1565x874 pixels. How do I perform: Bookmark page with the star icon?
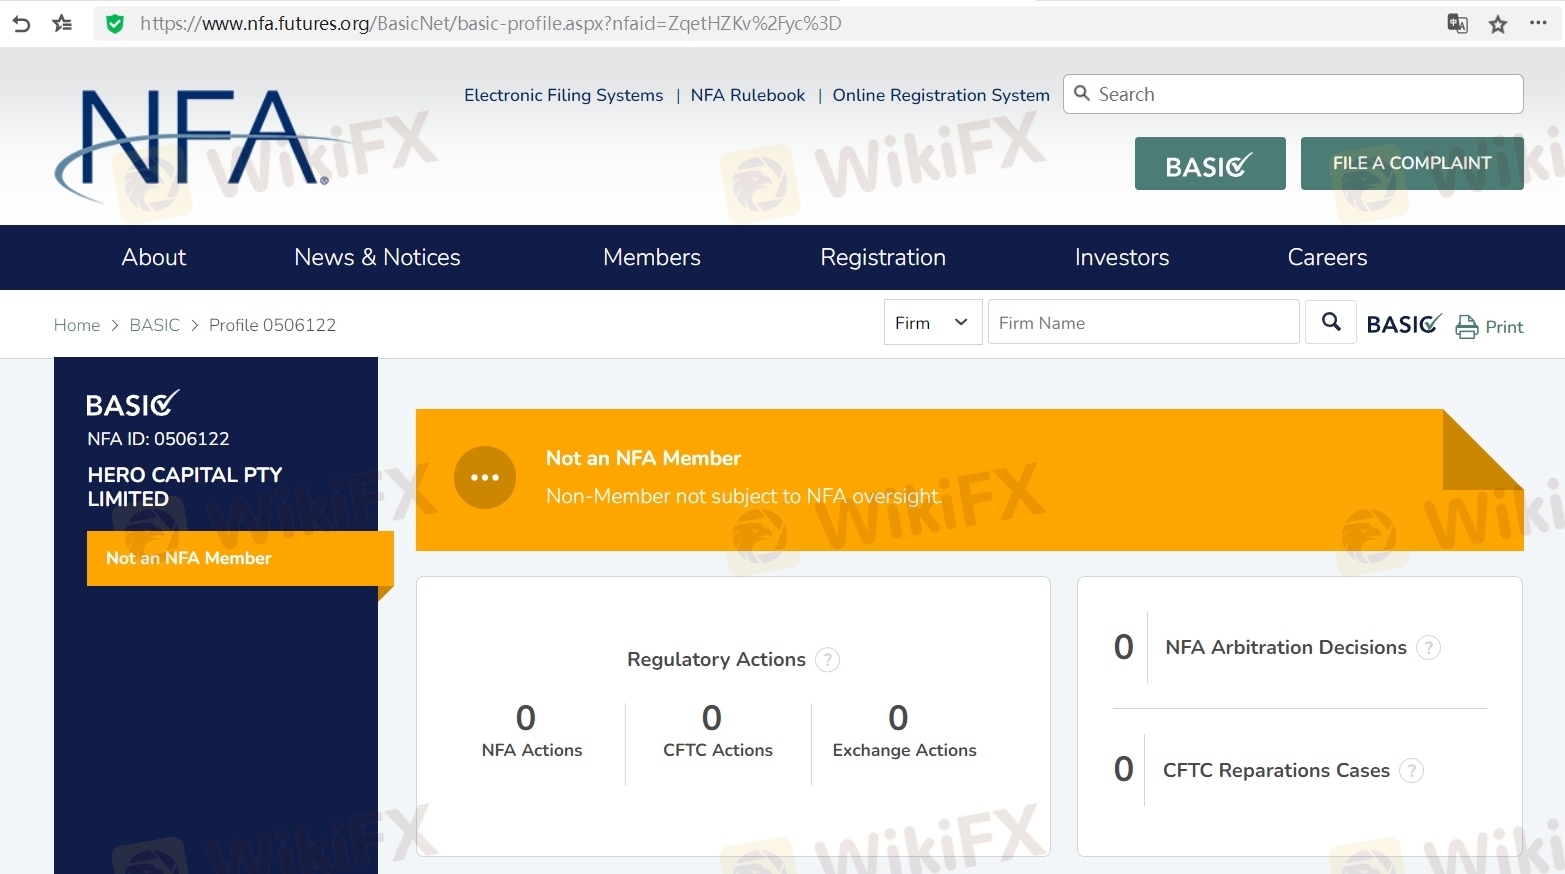(1497, 24)
